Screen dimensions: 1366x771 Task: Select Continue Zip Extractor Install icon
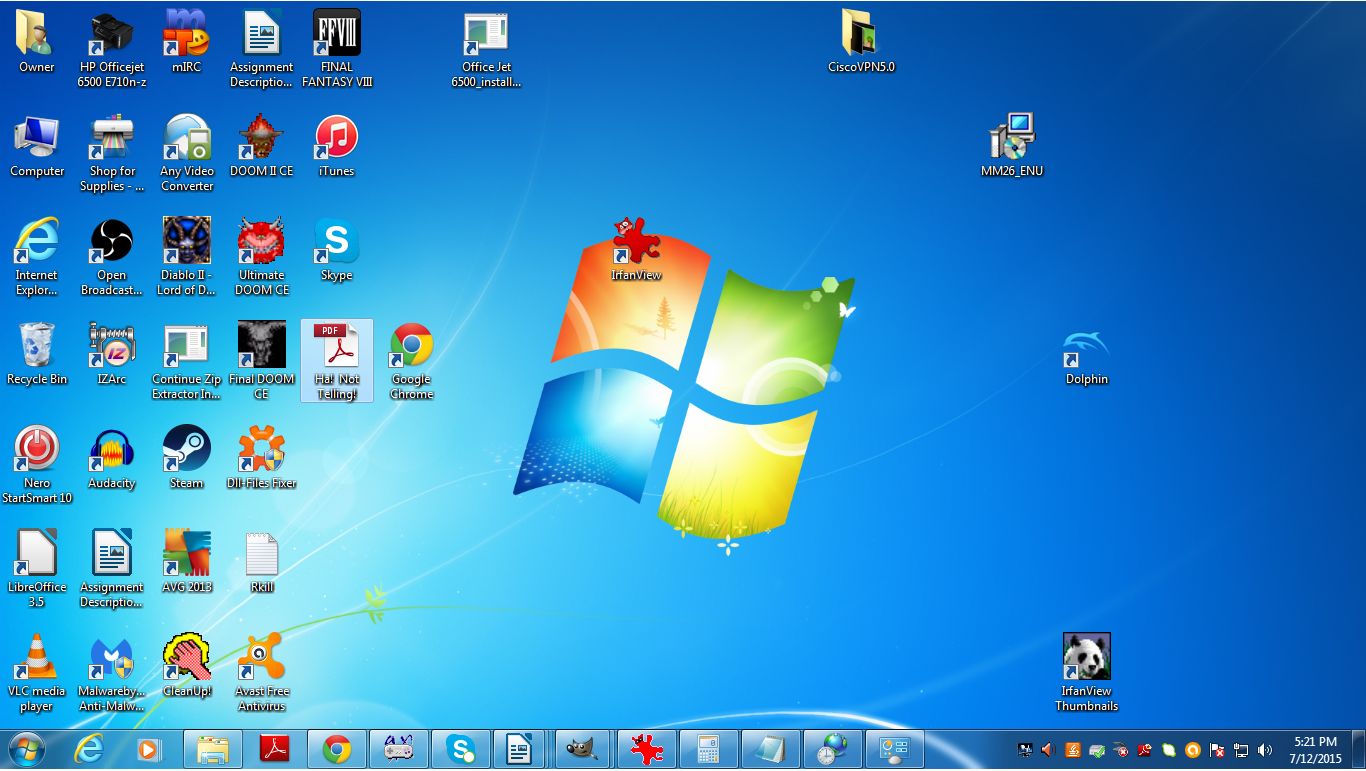187,361
